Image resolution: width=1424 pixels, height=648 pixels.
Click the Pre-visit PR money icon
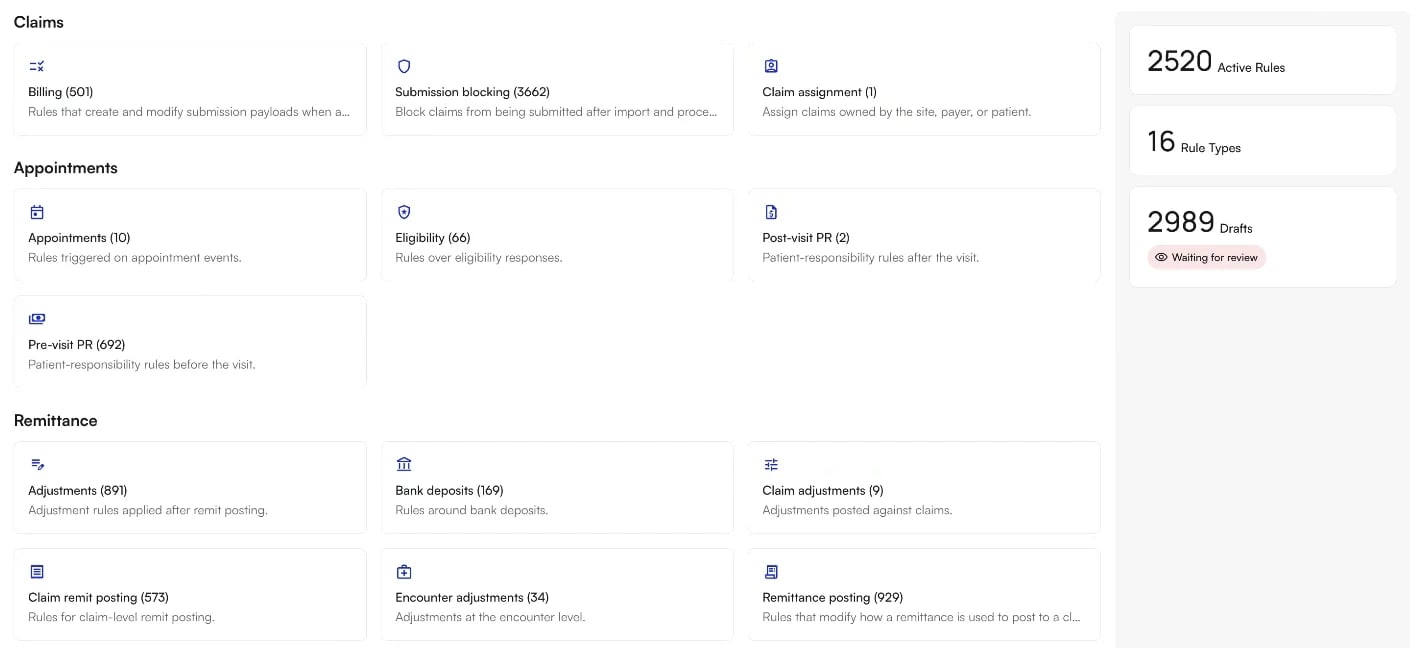pos(37,319)
